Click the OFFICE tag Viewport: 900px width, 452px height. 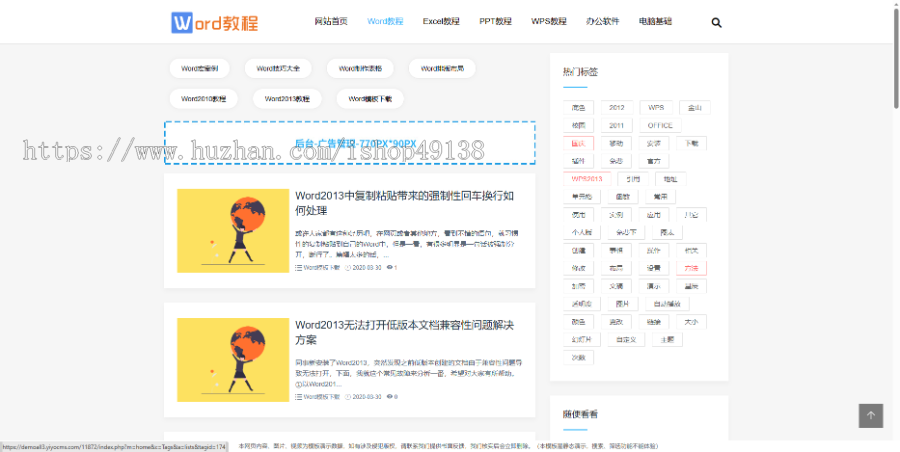tap(660, 125)
